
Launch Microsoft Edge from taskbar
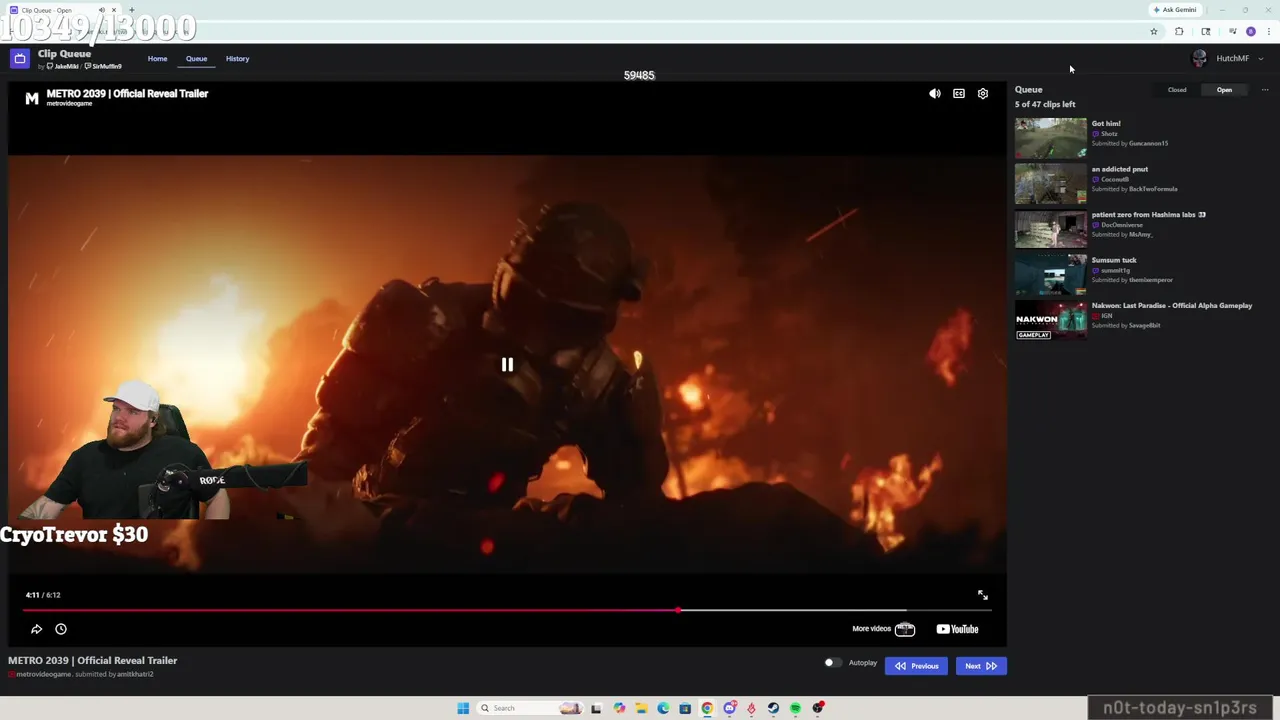click(x=663, y=708)
